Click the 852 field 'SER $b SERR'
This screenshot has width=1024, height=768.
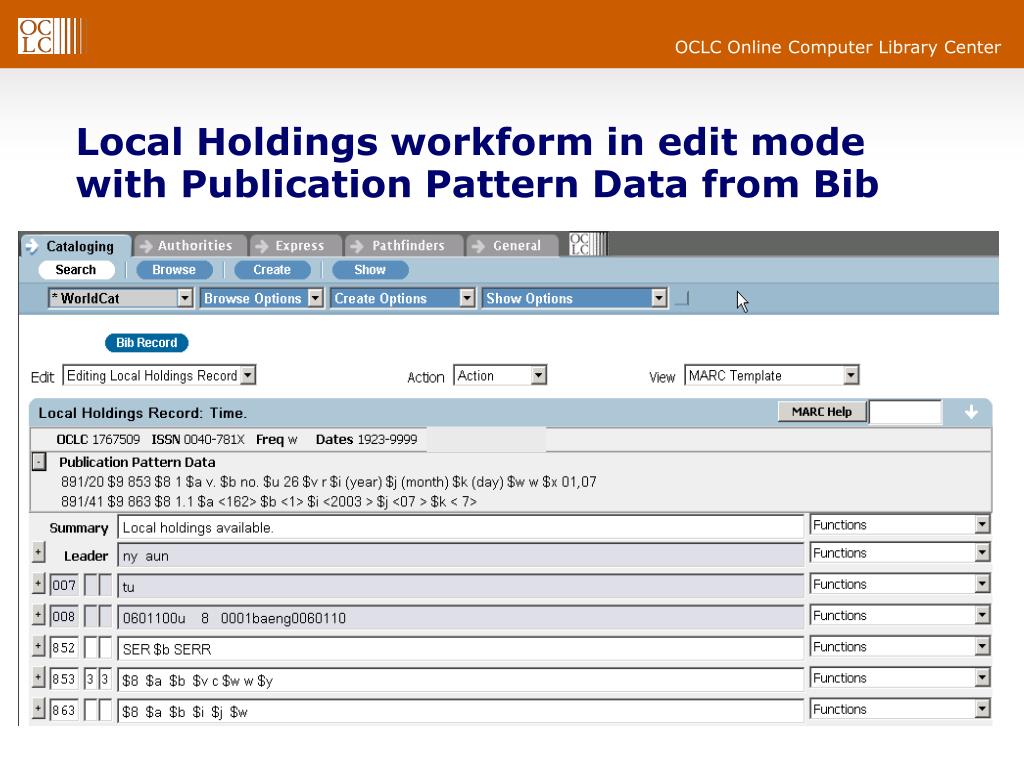(x=460, y=649)
